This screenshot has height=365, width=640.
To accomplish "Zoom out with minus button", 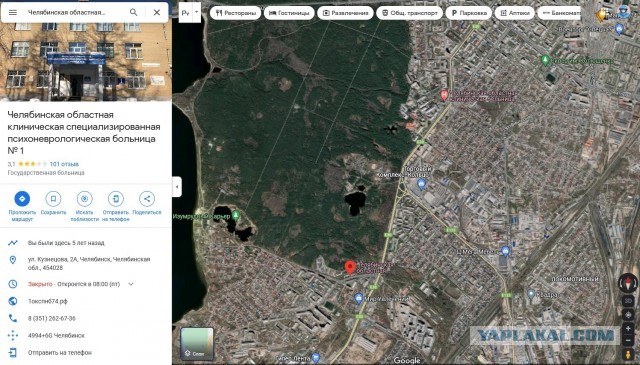I will [628, 340].
